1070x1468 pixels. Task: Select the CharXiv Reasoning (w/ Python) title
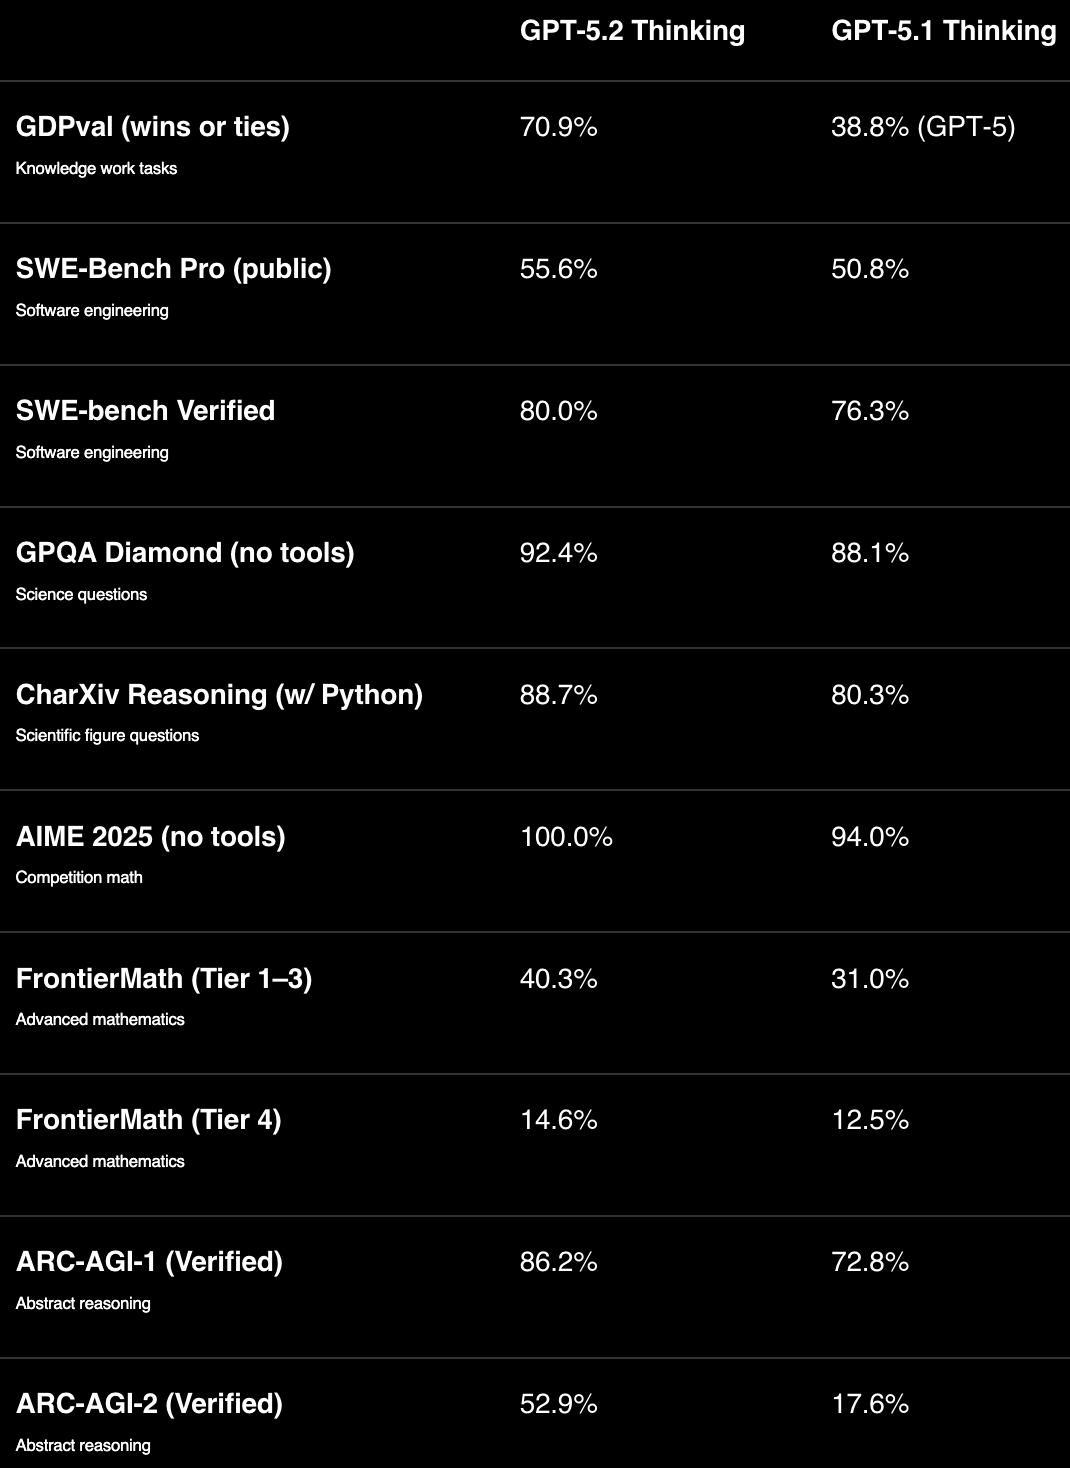[x=219, y=695]
